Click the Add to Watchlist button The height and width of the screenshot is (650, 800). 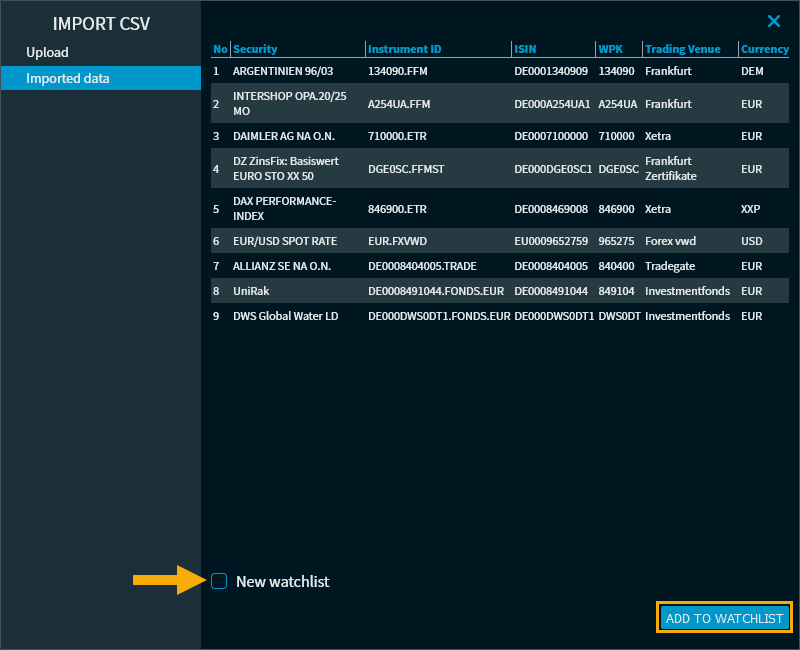724,618
